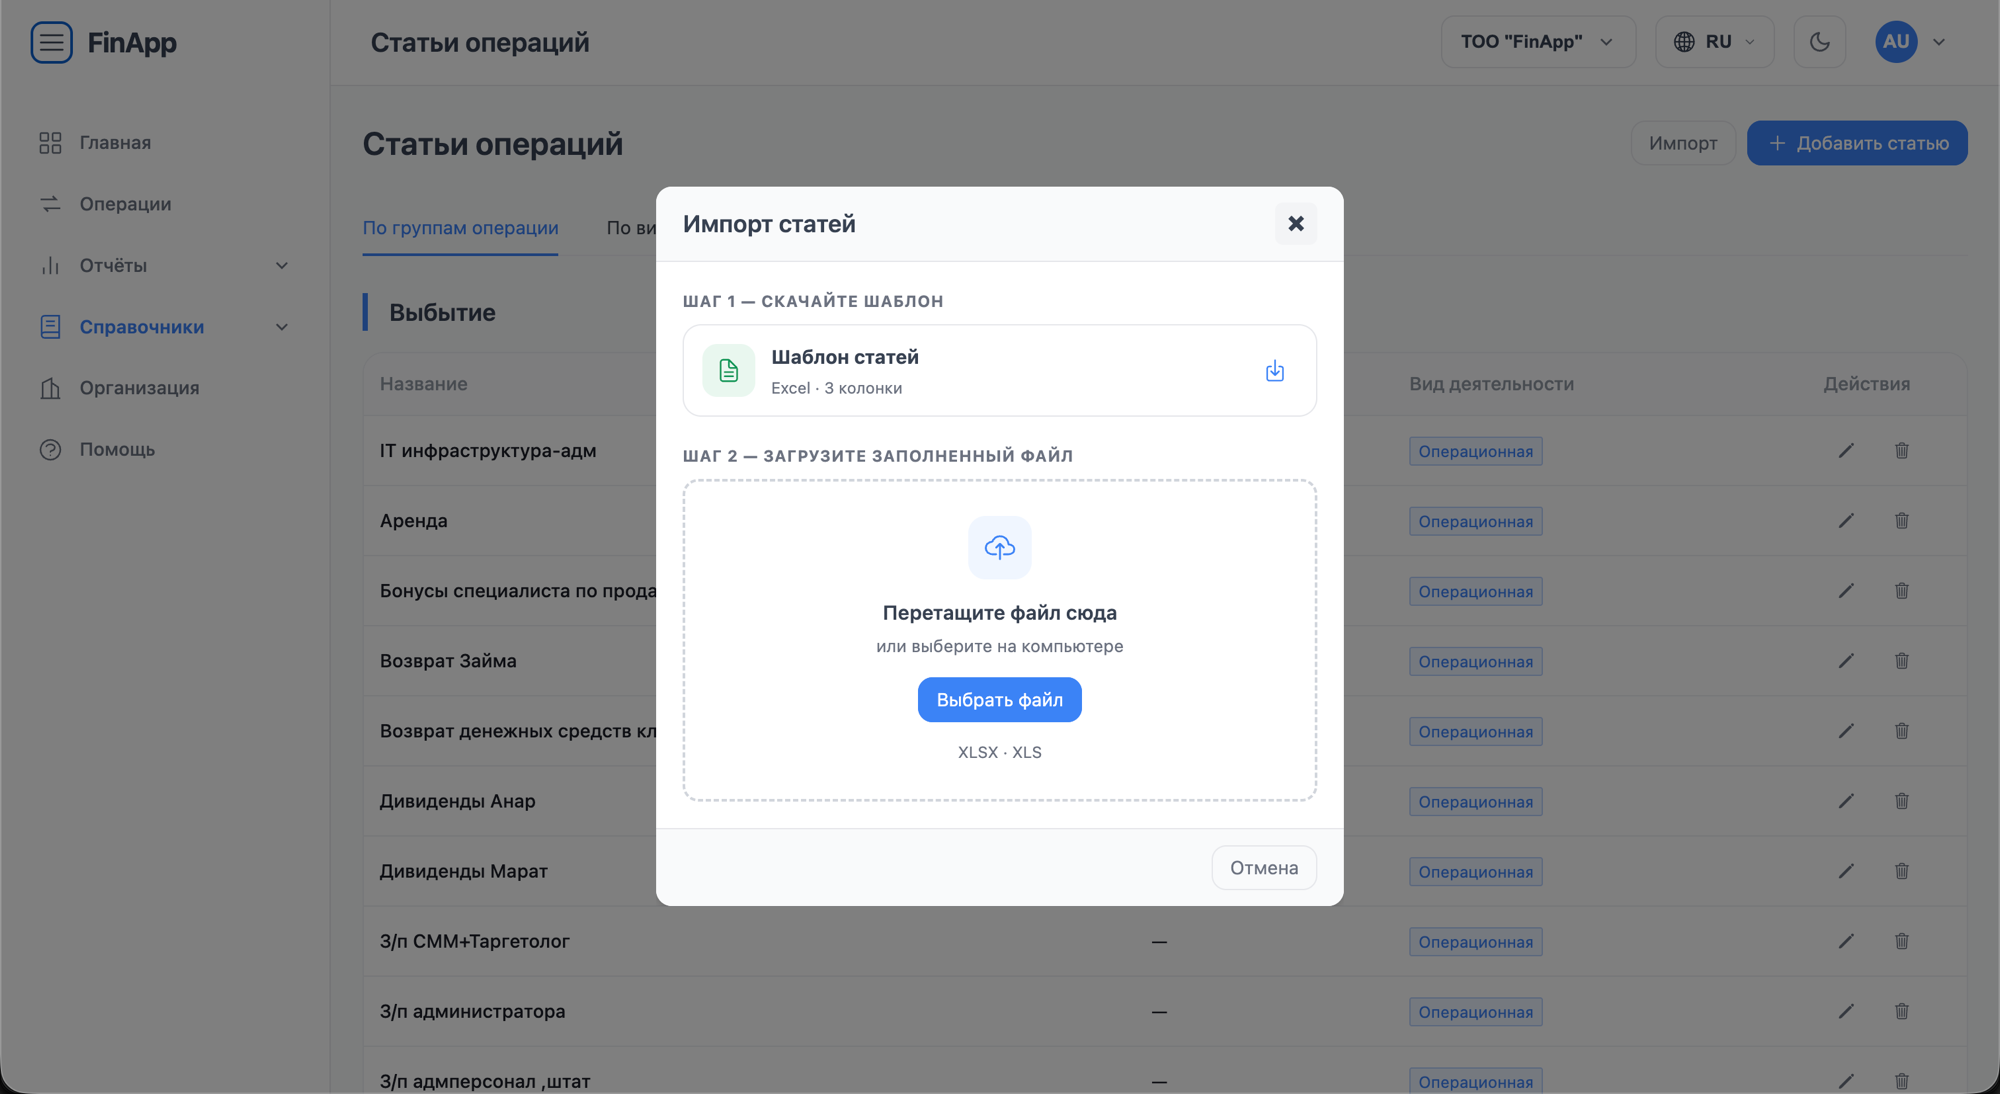This screenshot has height=1094, width=2000.
Task: Delete the Дивиденды Анар row
Action: pyautogui.click(x=1901, y=801)
